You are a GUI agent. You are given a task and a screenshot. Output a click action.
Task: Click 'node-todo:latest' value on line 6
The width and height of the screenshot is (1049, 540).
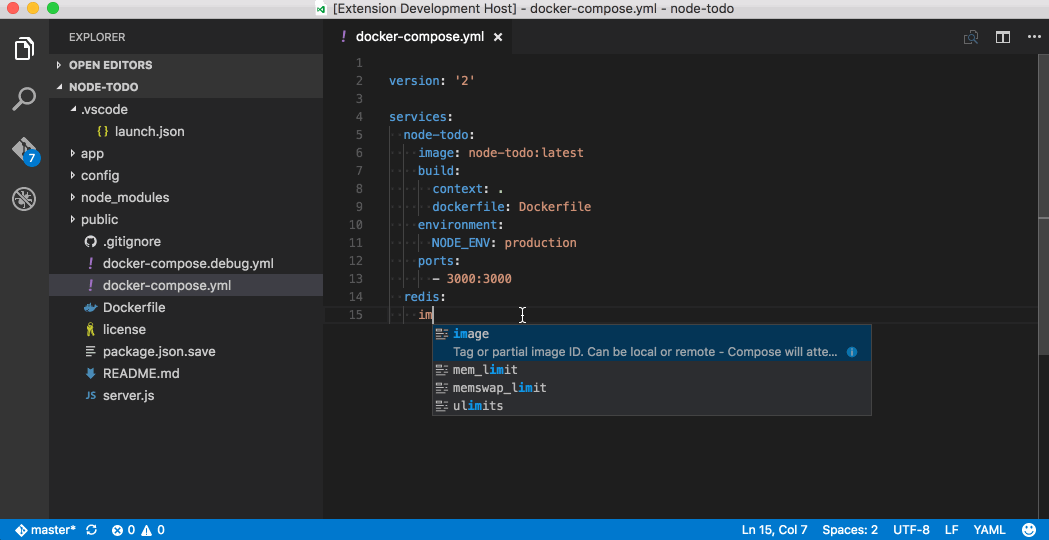point(526,153)
